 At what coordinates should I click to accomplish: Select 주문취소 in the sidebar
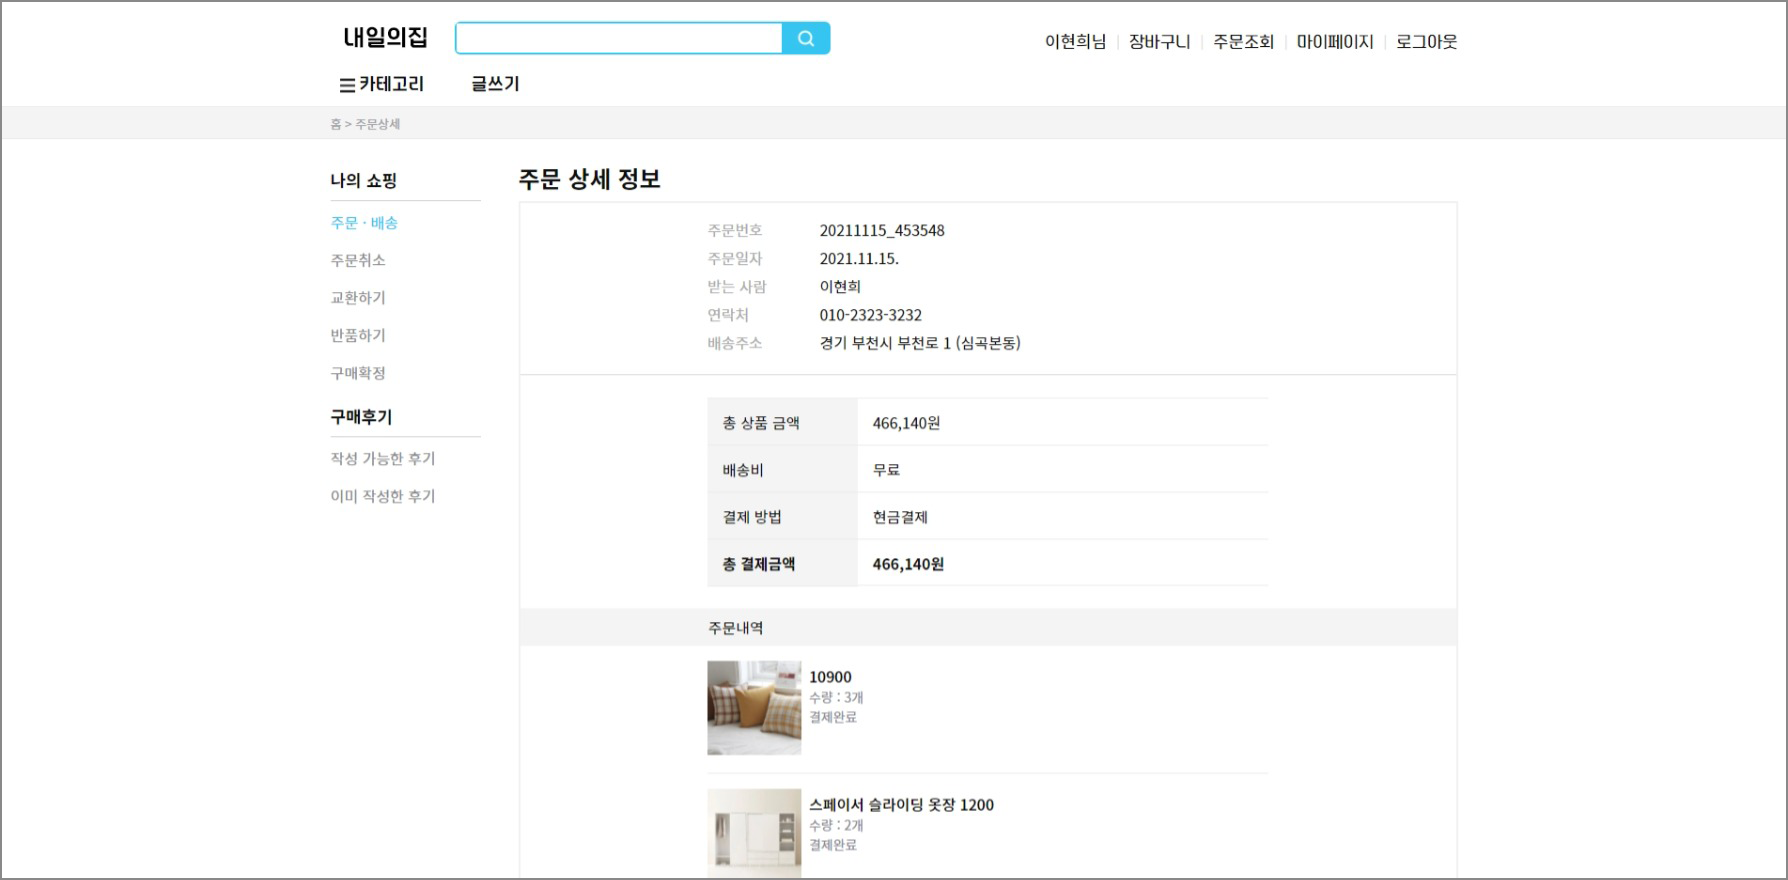pos(358,261)
